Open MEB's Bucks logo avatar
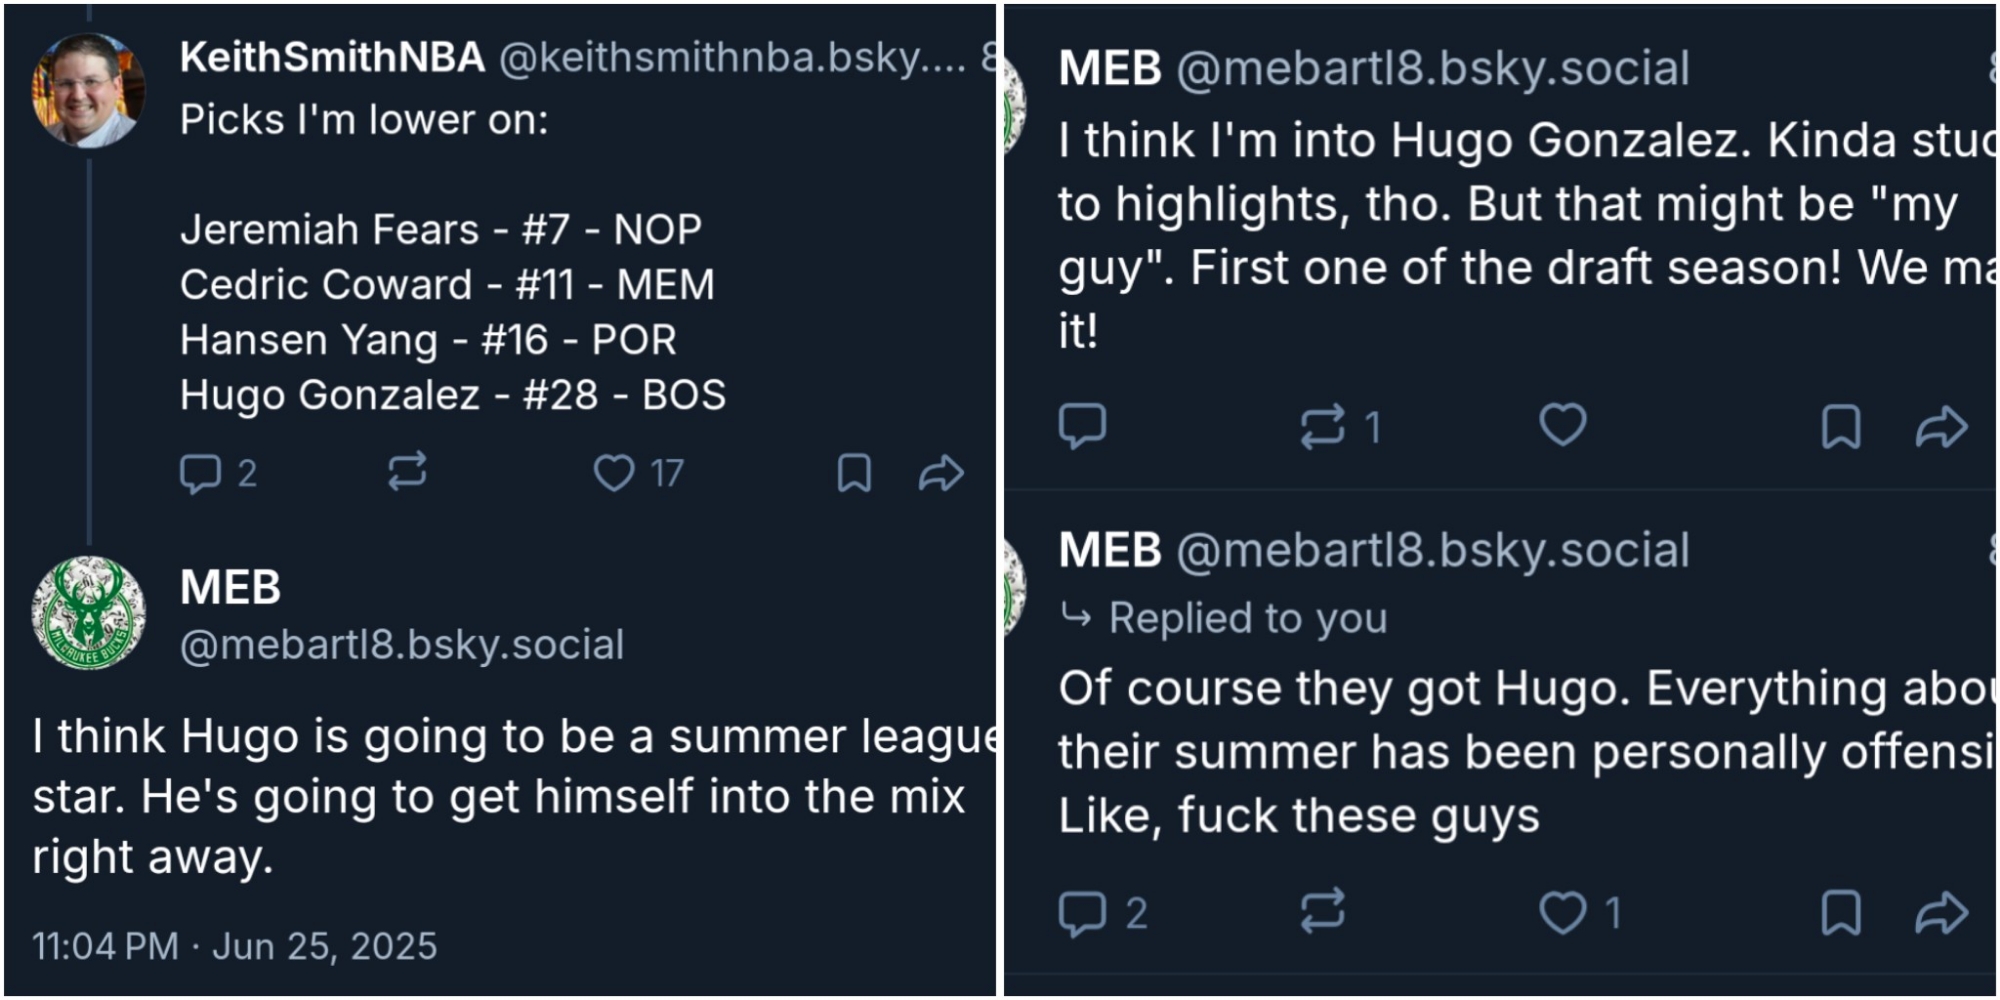This screenshot has width=2000, height=1000. (x=89, y=612)
